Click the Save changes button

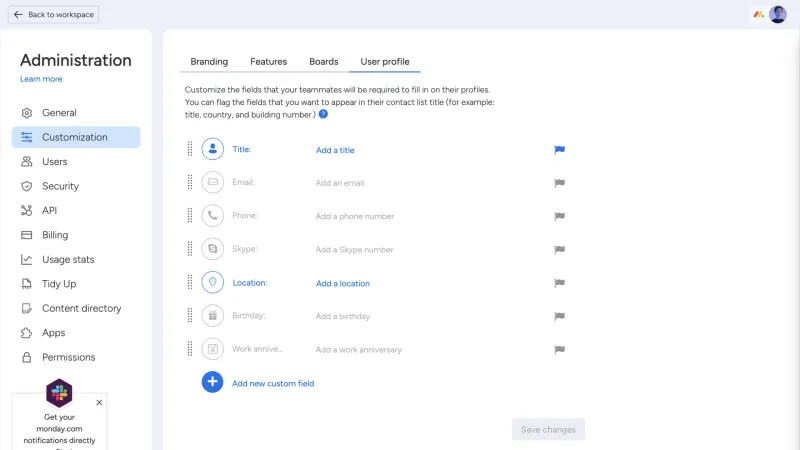coord(548,430)
